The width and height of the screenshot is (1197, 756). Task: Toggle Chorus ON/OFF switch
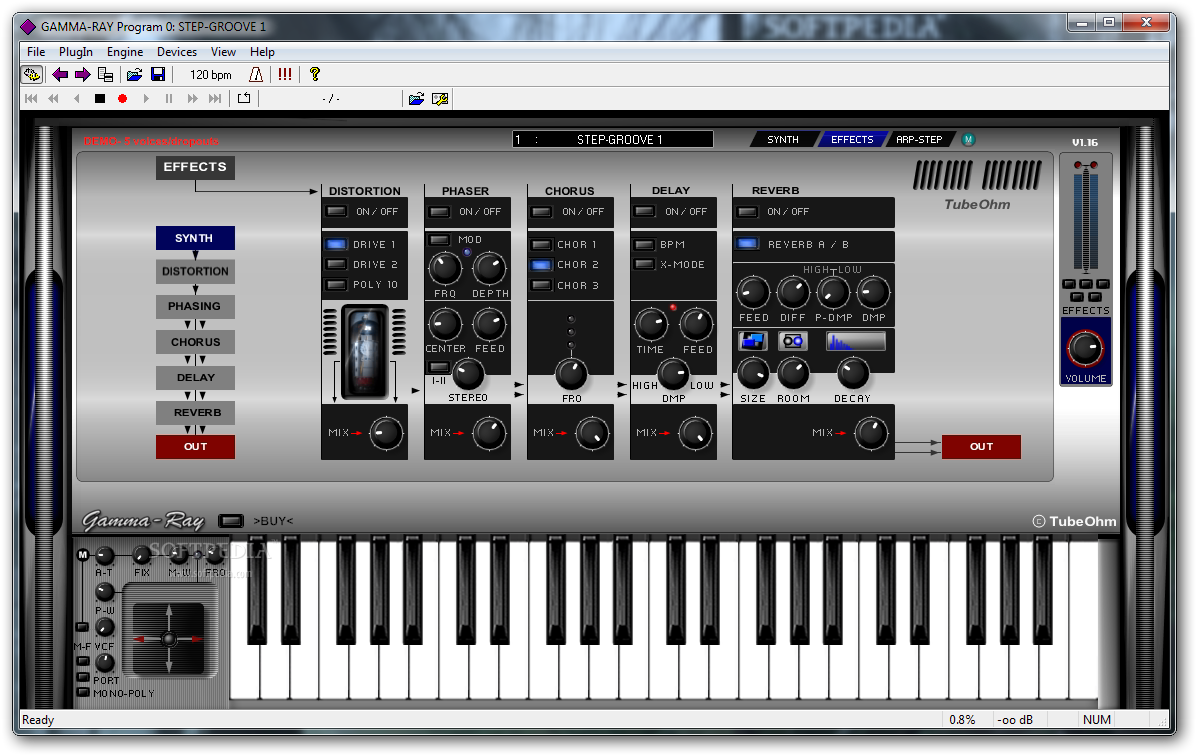point(542,212)
